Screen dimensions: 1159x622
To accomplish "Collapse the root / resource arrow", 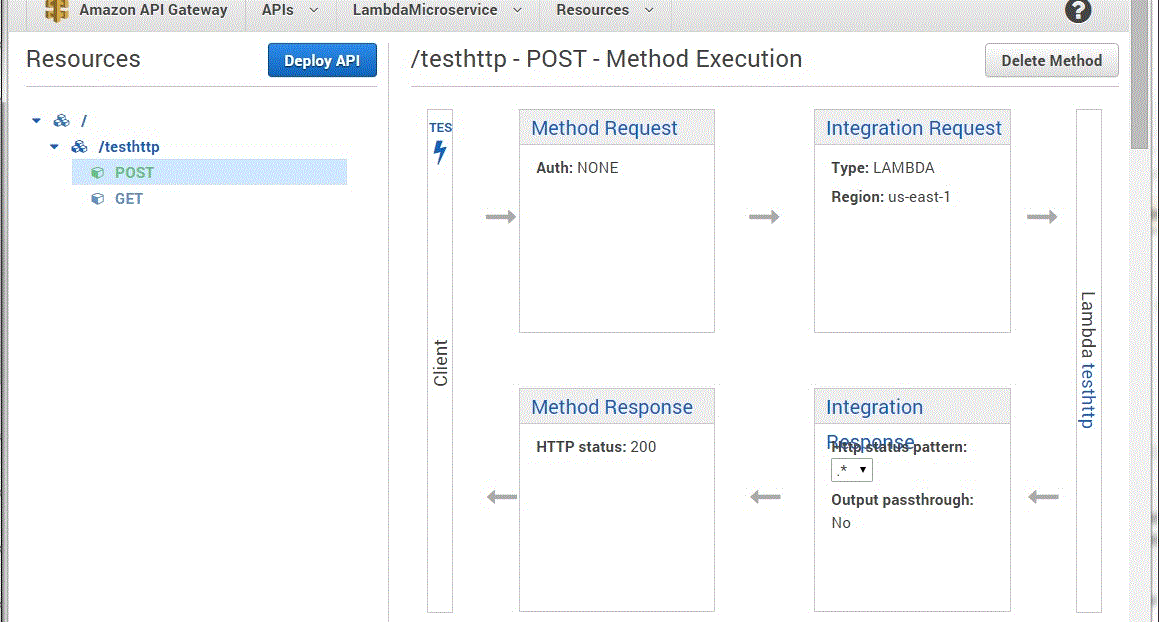I will [x=36, y=120].
